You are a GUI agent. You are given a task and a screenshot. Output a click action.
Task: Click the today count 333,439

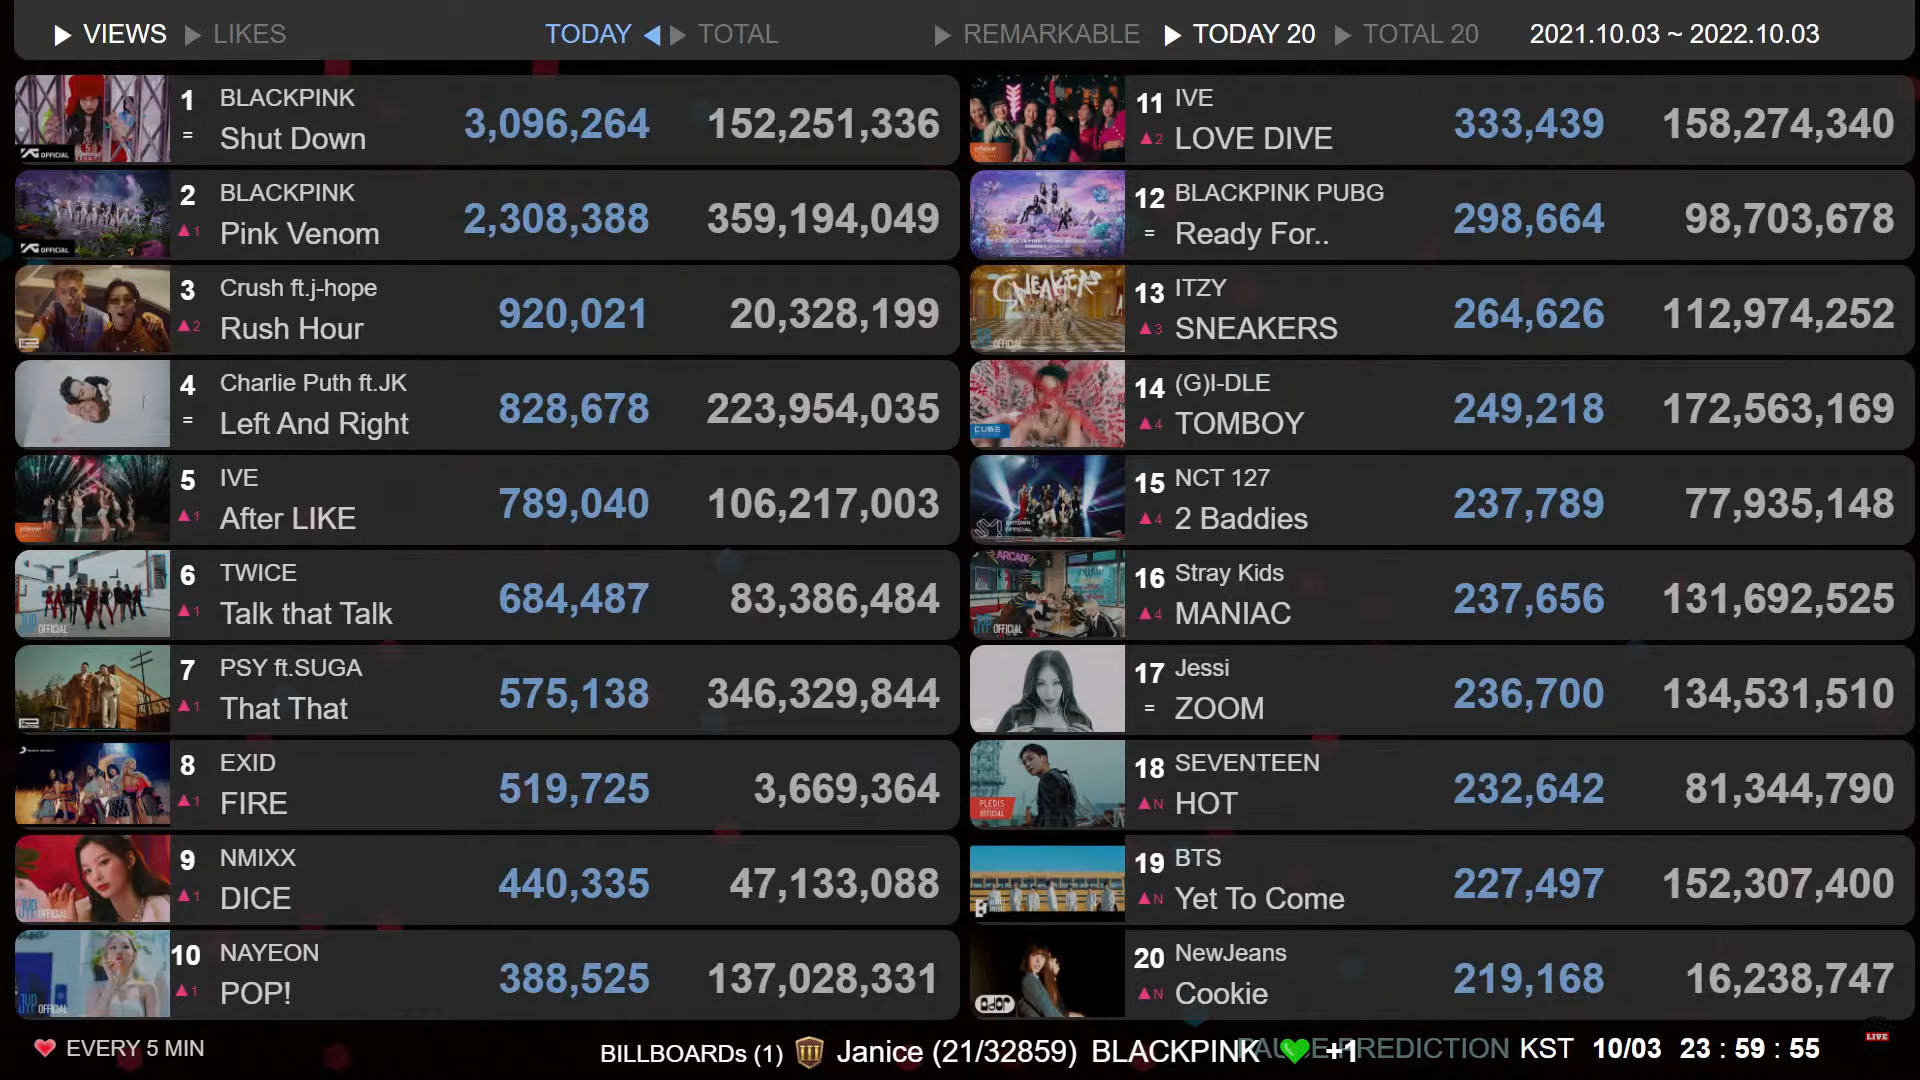[1528, 123]
